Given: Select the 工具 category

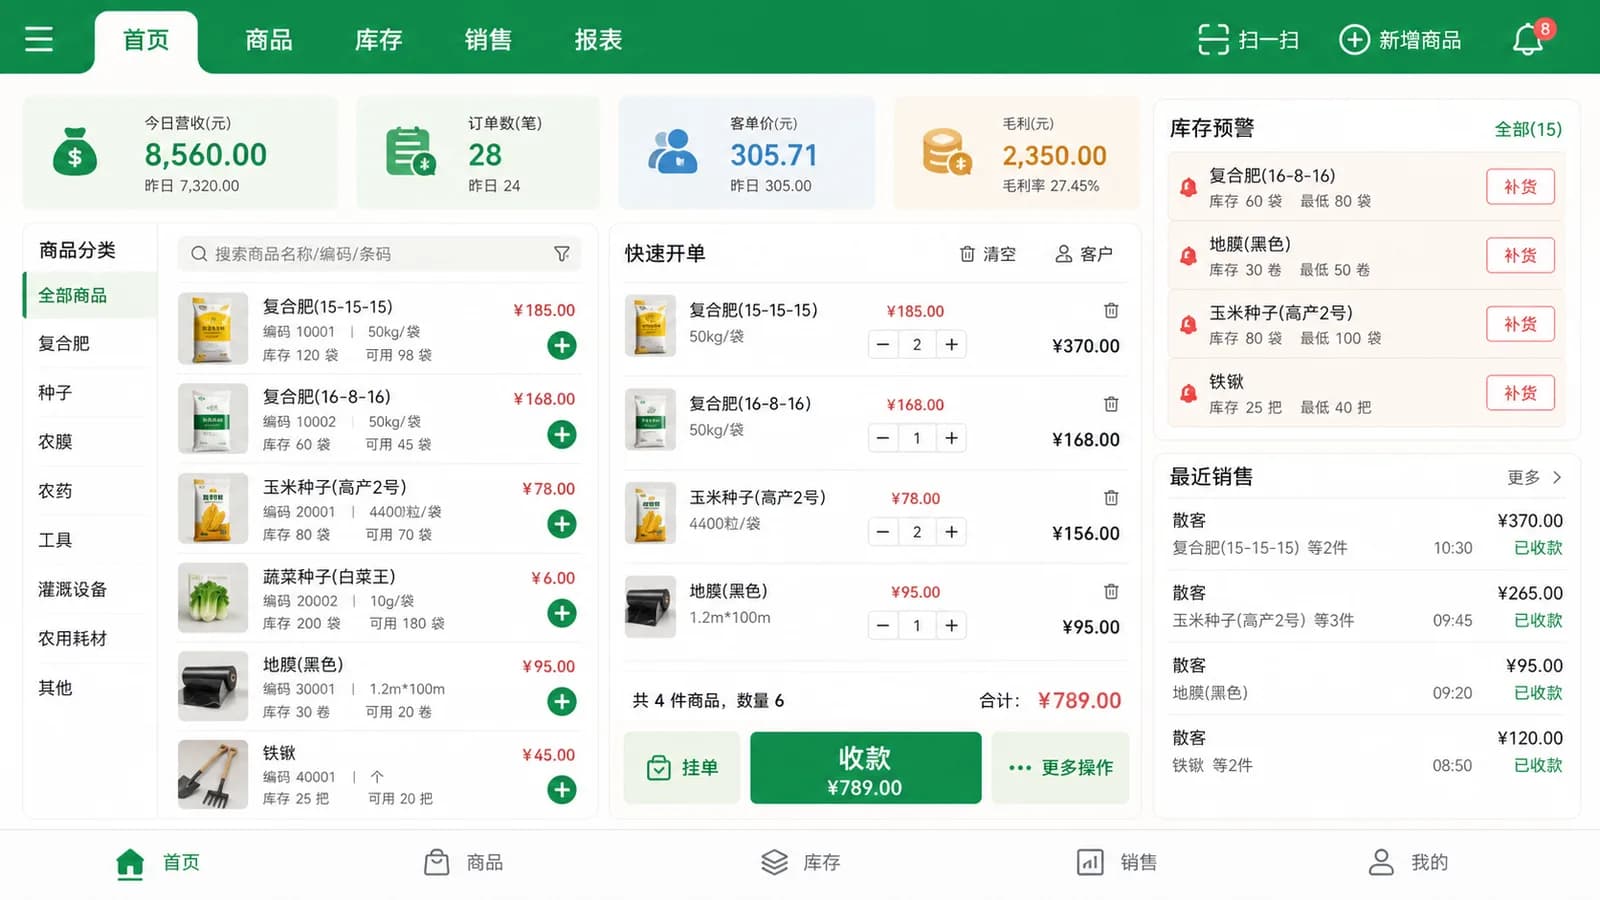Looking at the screenshot, I should (90, 540).
